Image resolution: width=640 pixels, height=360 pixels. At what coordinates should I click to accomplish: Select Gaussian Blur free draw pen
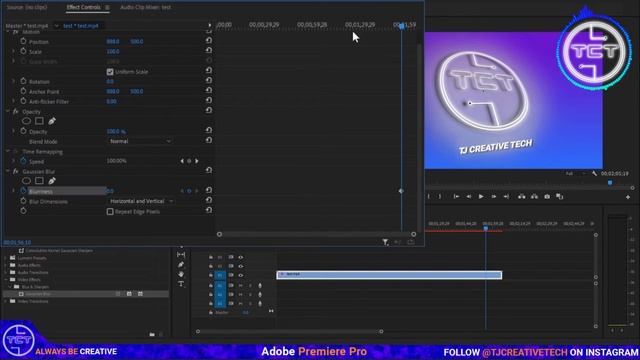pos(52,181)
